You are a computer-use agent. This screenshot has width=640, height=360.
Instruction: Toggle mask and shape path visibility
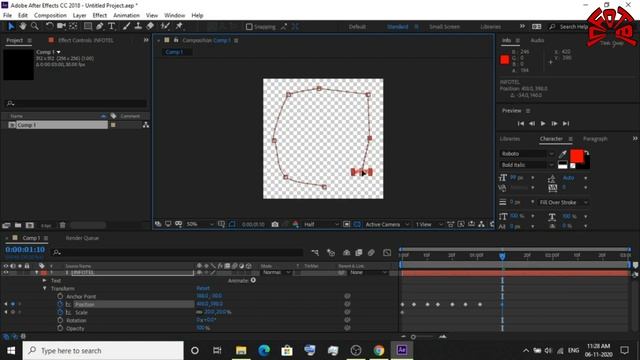(232, 224)
